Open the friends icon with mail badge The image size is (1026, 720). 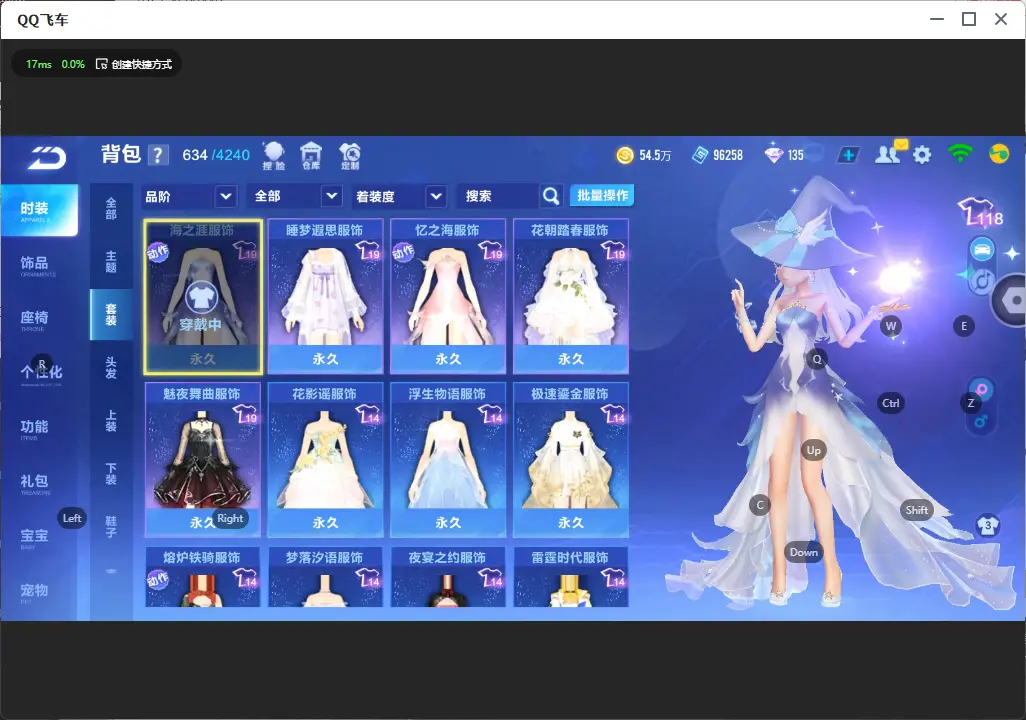[x=889, y=153]
